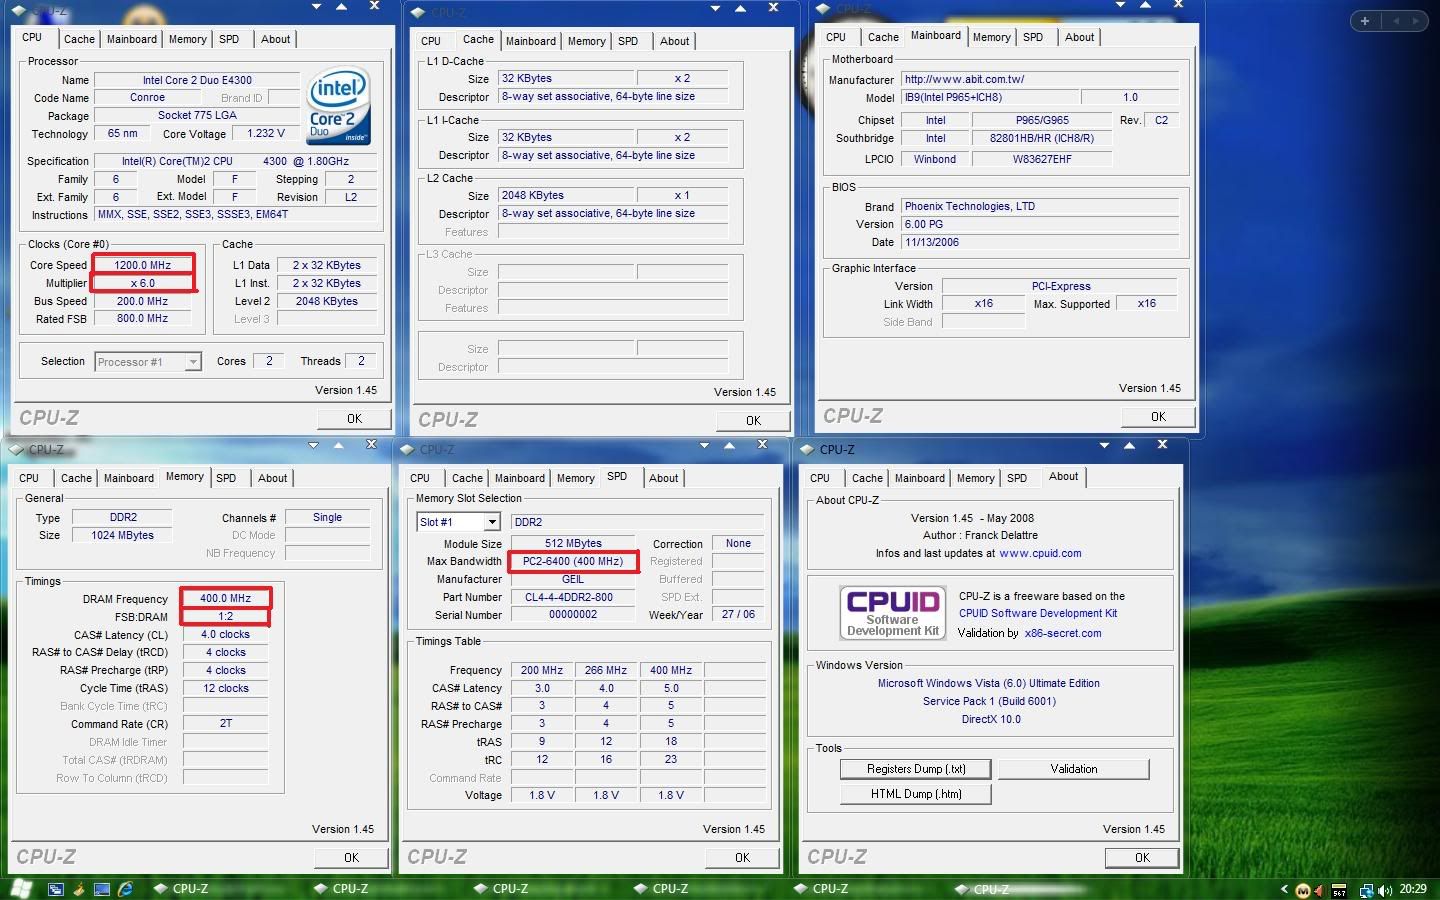
Task: Open the Mainboard tab in the Processor info window
Action: [132, 39]
